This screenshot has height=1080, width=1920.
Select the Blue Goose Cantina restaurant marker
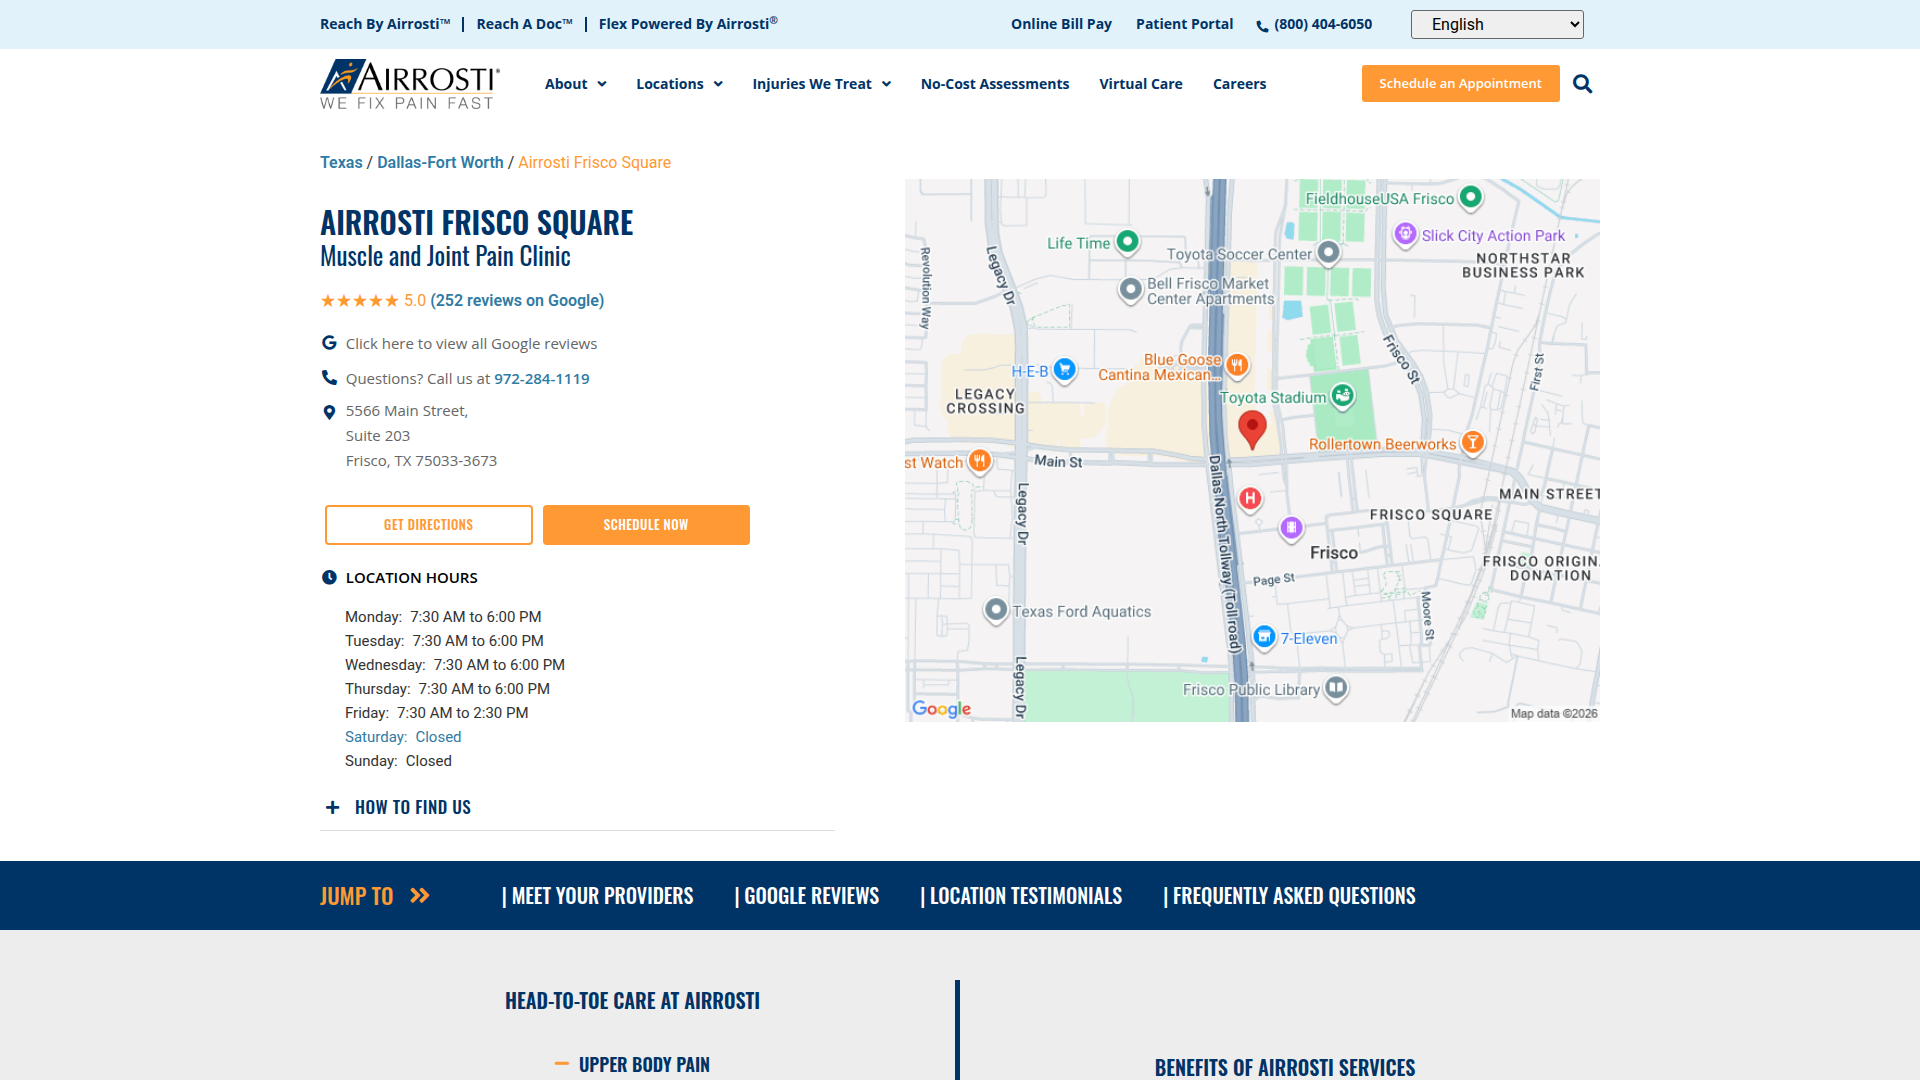1237,365
